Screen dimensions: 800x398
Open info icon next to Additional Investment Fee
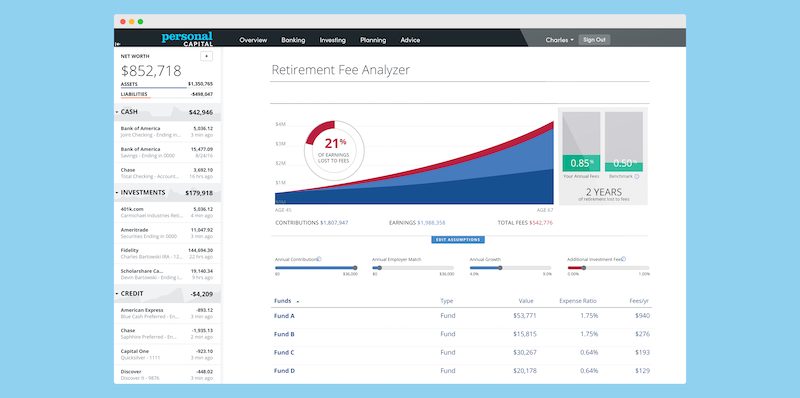coord(623,259)
